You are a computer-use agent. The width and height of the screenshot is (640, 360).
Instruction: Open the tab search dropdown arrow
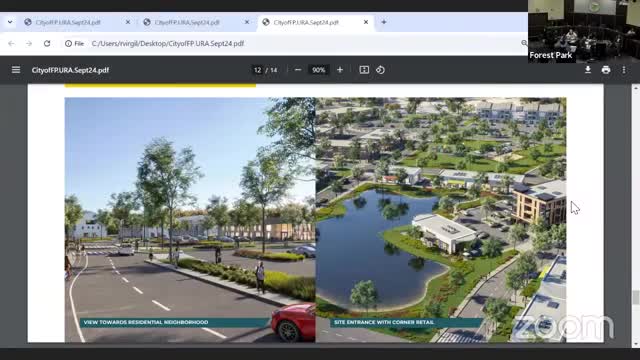pyautogui.click(x=10, y=22)
